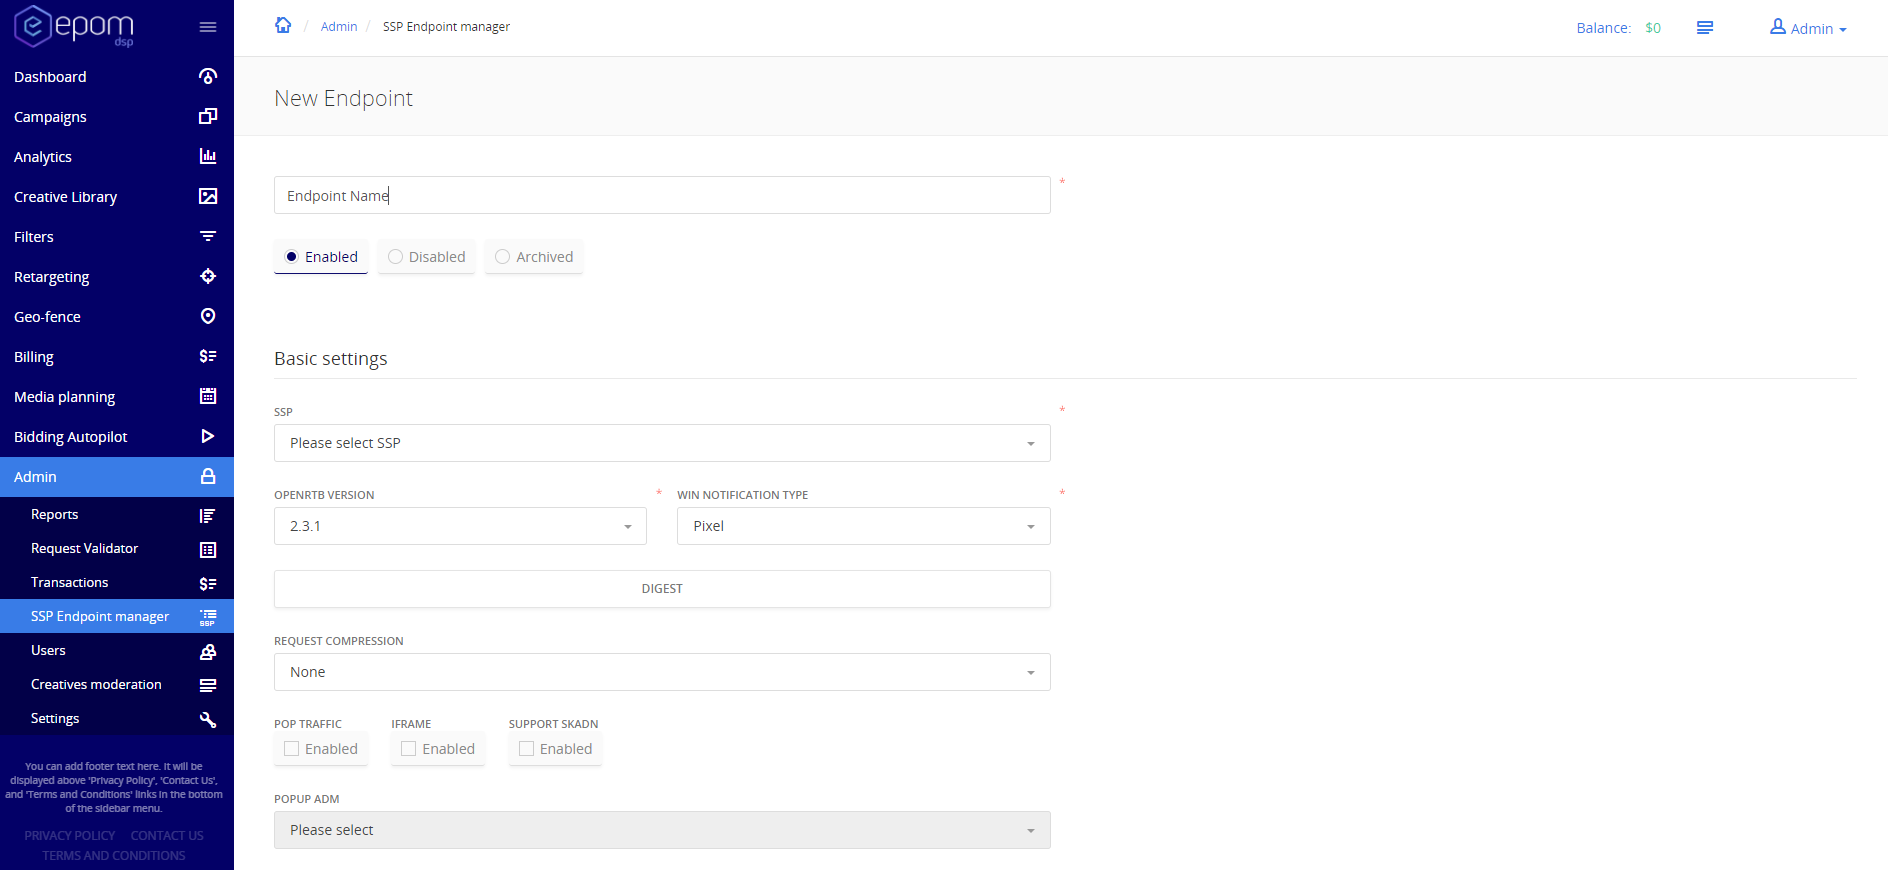This screenshot has width=1888, height=870.
Task: Click the DIGEST button
Action: (662, 589)
